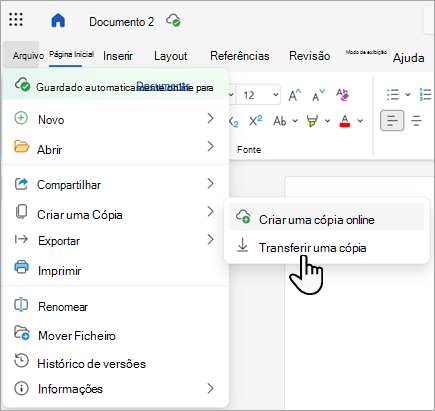
Task: Click the Documento 2 title
Action: (x=121, y=22)
